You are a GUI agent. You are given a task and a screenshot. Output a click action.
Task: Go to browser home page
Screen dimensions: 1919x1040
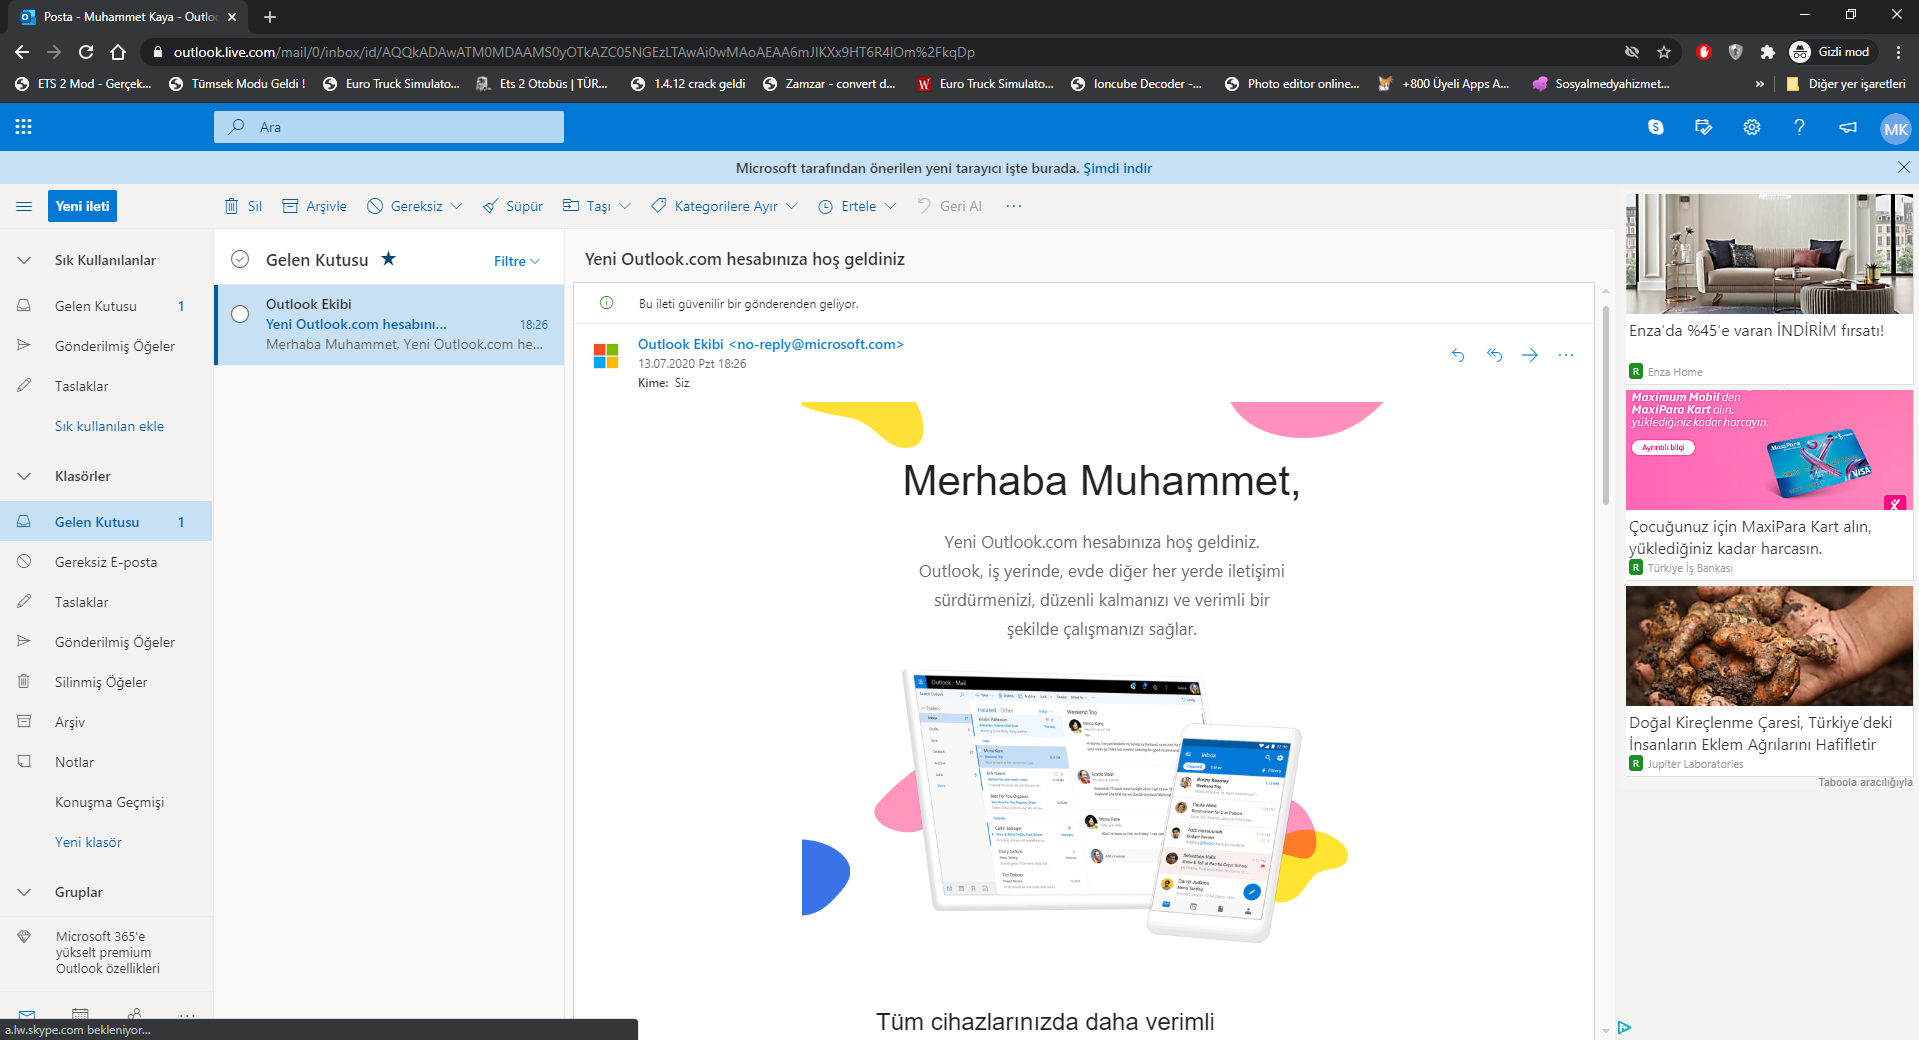118,52
